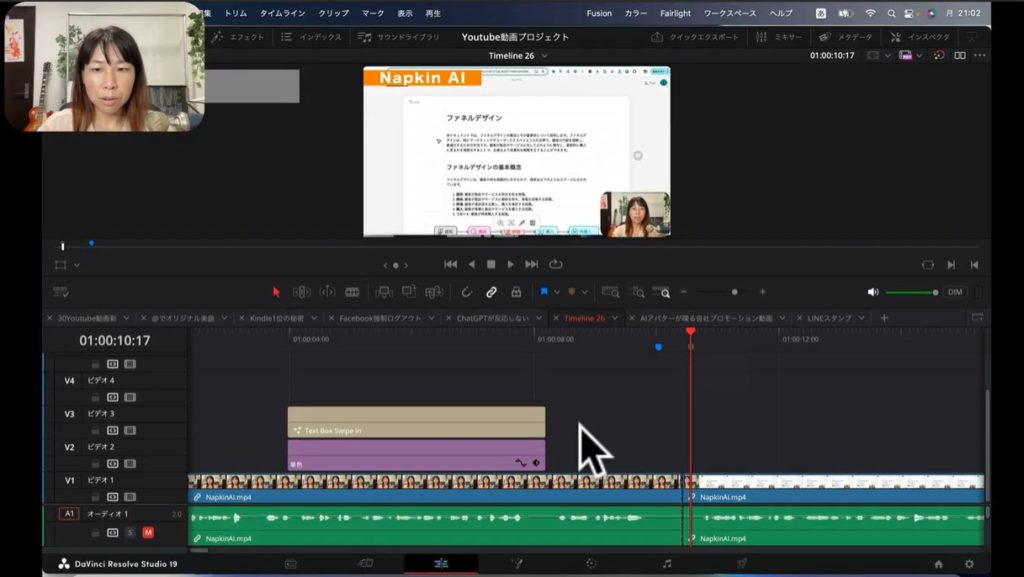The height and width of the screenshot is (577, 1024).
Task: Activate the Blade edit mode tool
Action: pyautogui.click(x=352, y=292)
